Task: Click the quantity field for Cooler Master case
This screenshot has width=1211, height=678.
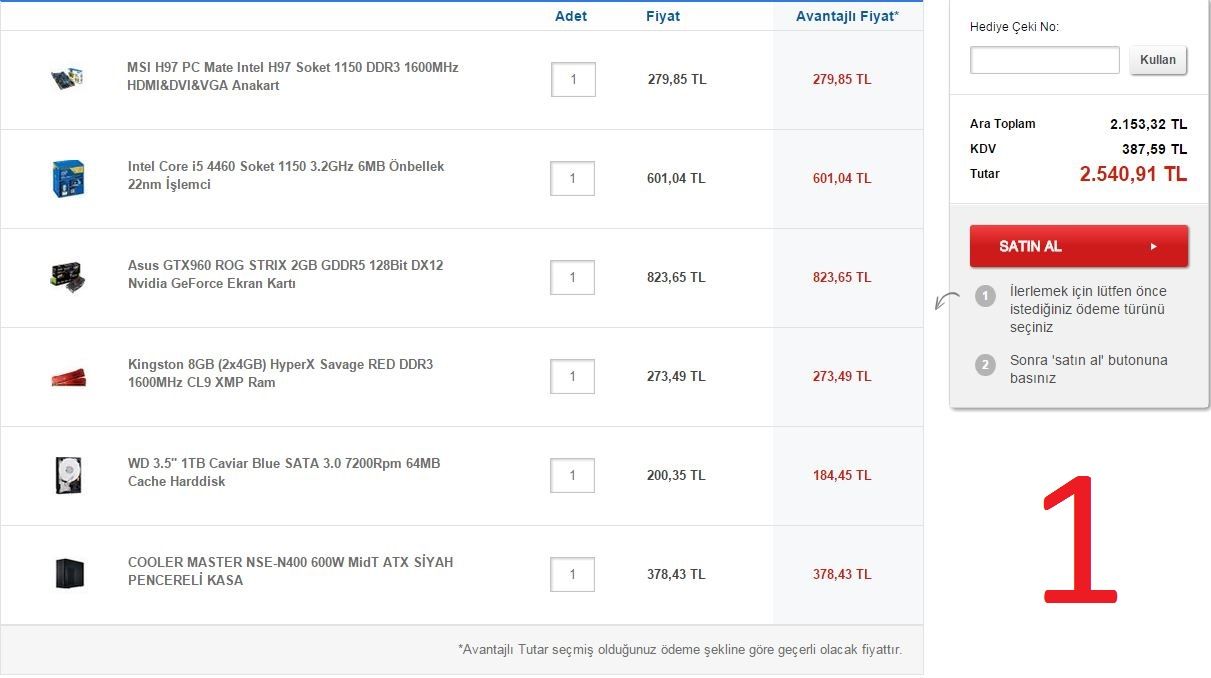Action: point(573,574)
